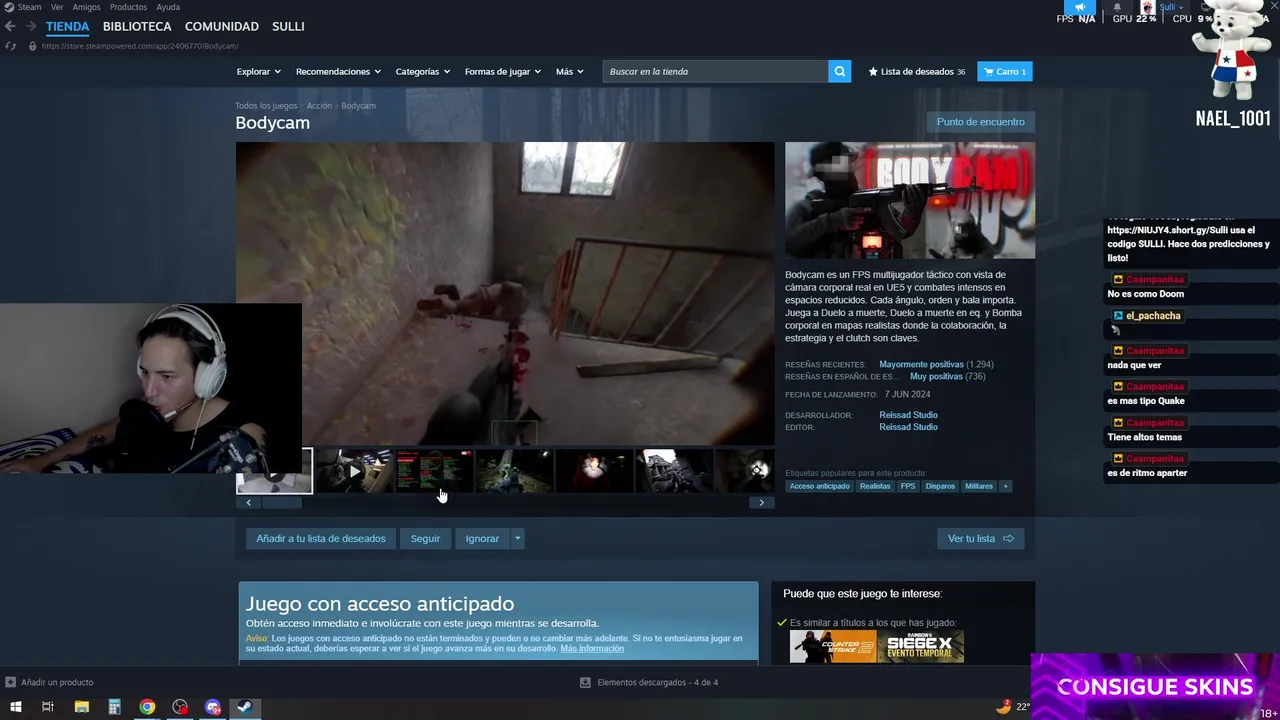Open Discord from the taskbar
Image resolution: width=1280 pixels, height=720 pixels.
click(213, 707)
